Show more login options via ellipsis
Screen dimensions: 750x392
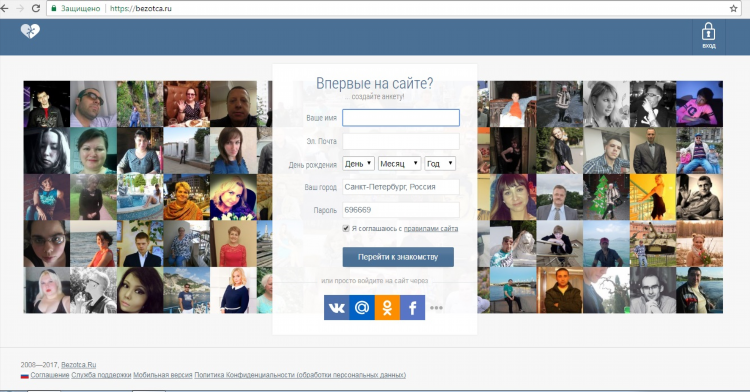coord(436,308)
